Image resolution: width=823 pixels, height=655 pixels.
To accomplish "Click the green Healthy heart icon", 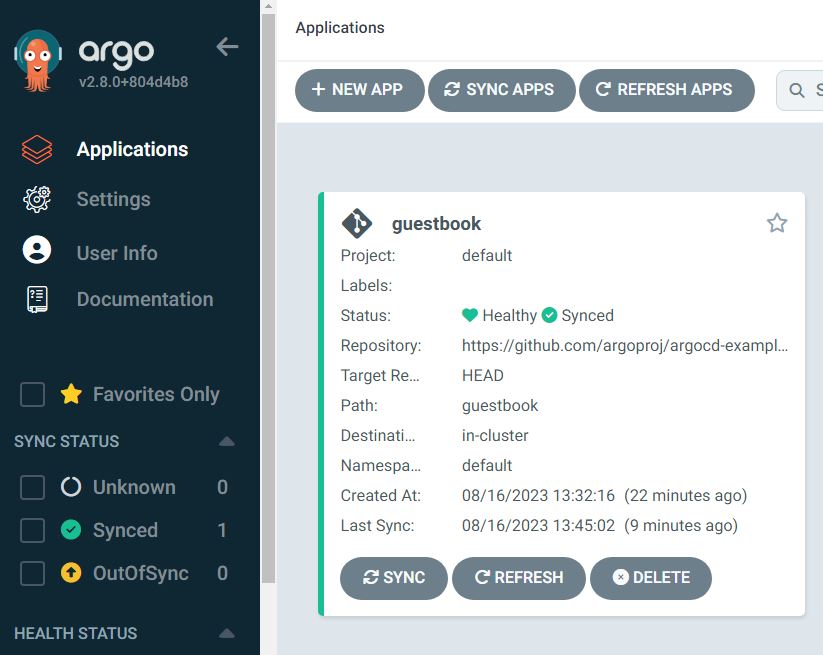I will click(x=470, y=315).
